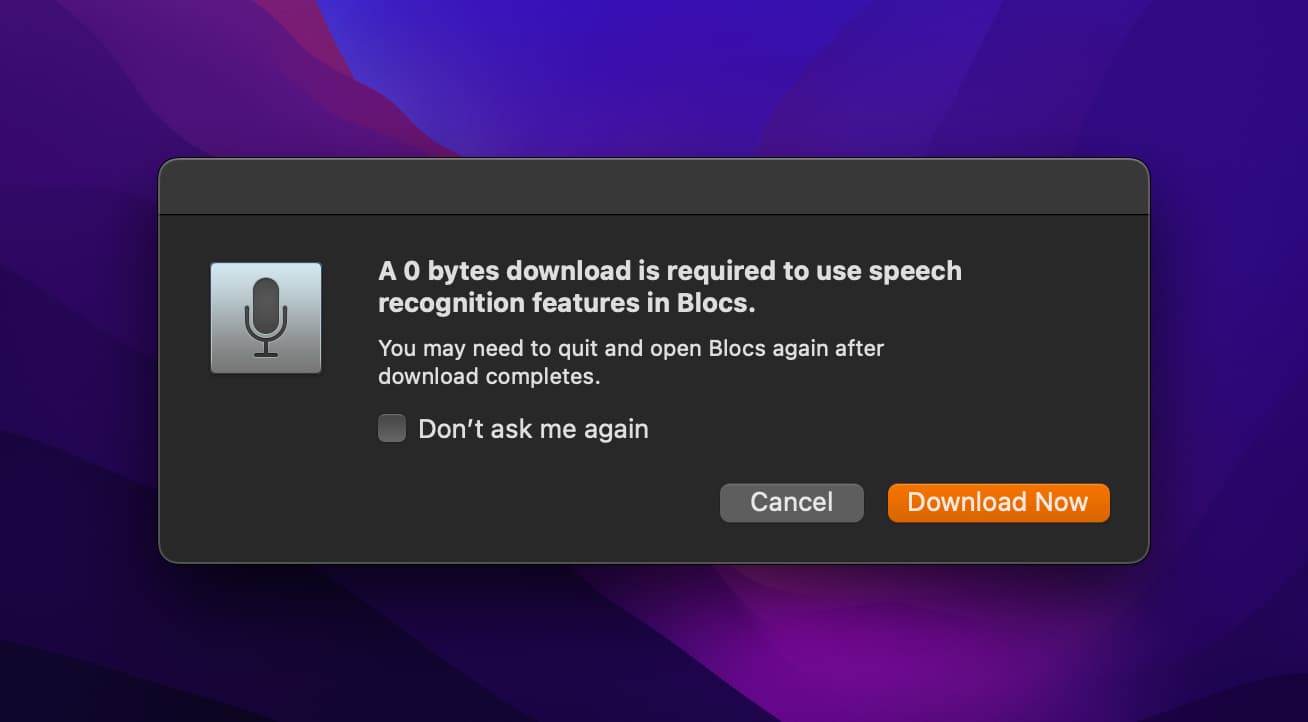Click the desktop wallpaper right of the dialog

[x=1228, y=360]
